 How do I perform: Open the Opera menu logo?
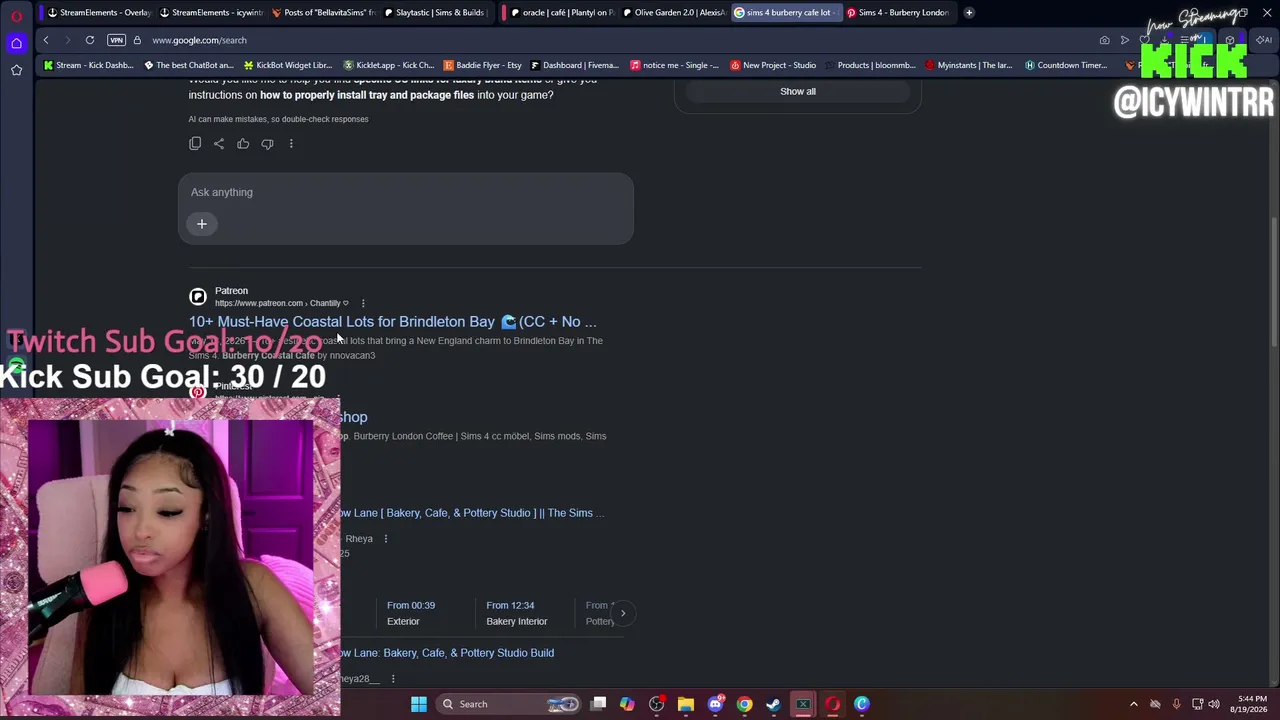[16, 16]
